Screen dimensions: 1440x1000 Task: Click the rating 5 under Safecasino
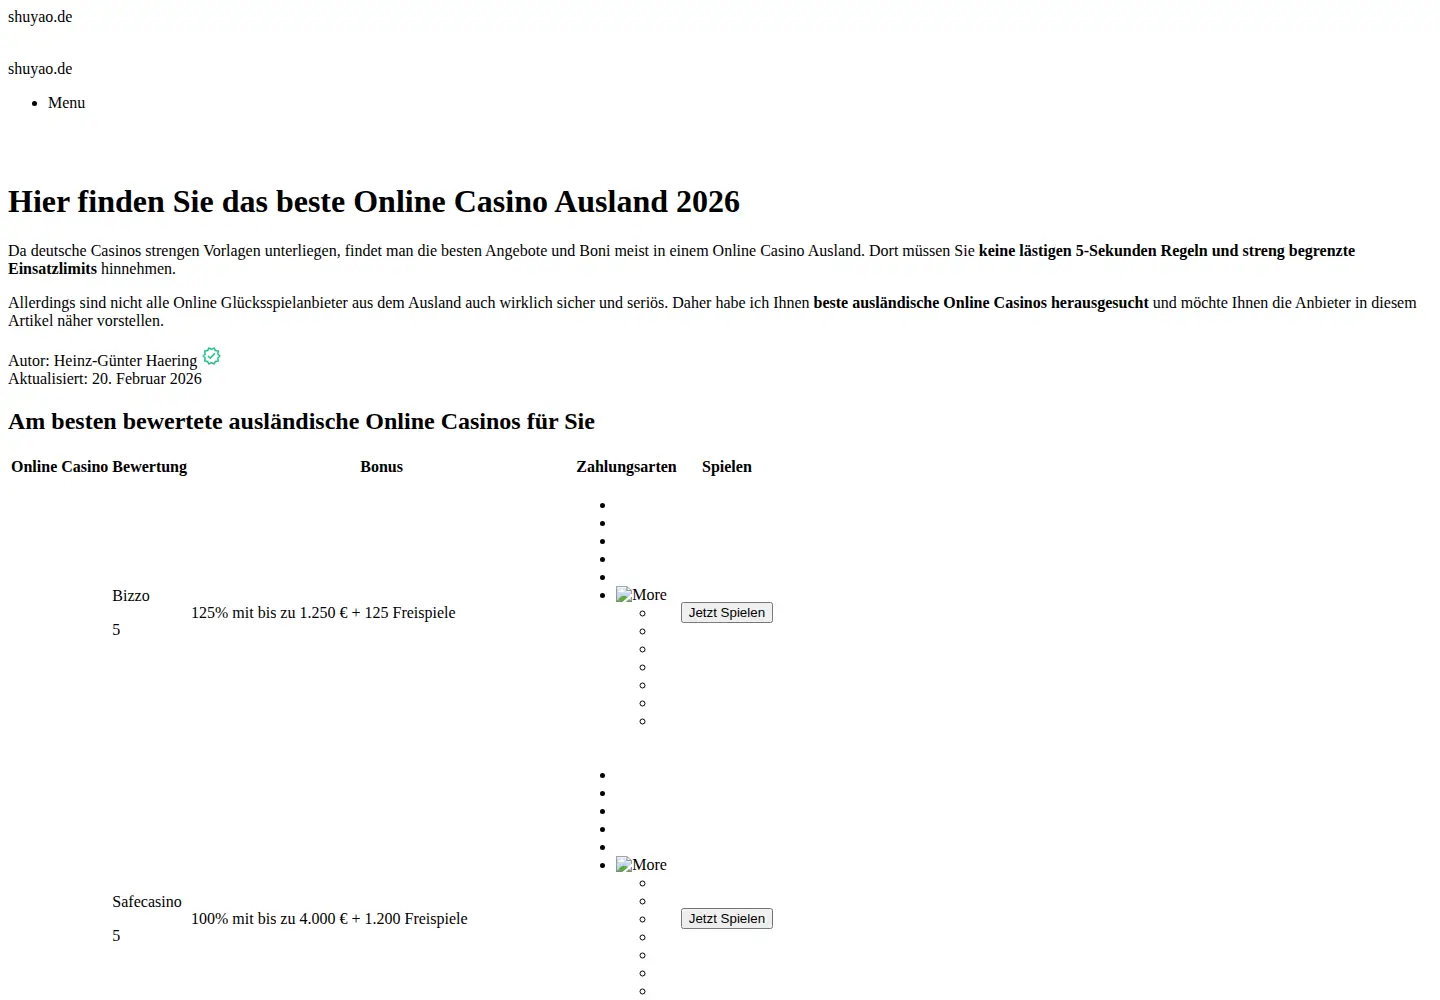(x=116, y=936)
